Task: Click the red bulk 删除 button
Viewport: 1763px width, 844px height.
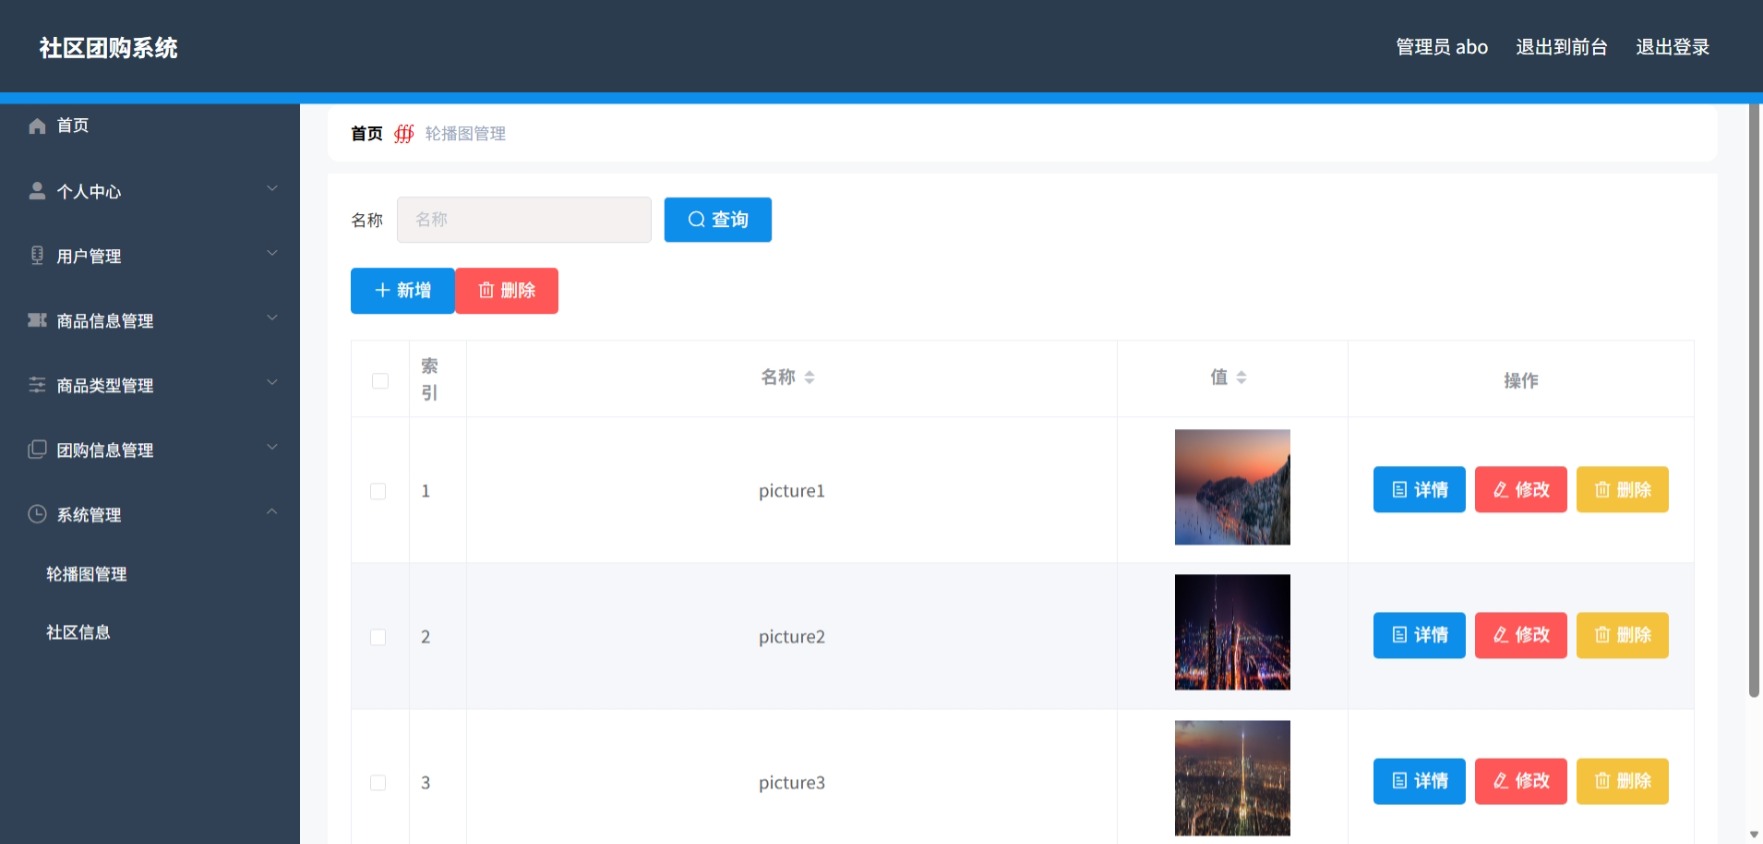Action: 507,290
